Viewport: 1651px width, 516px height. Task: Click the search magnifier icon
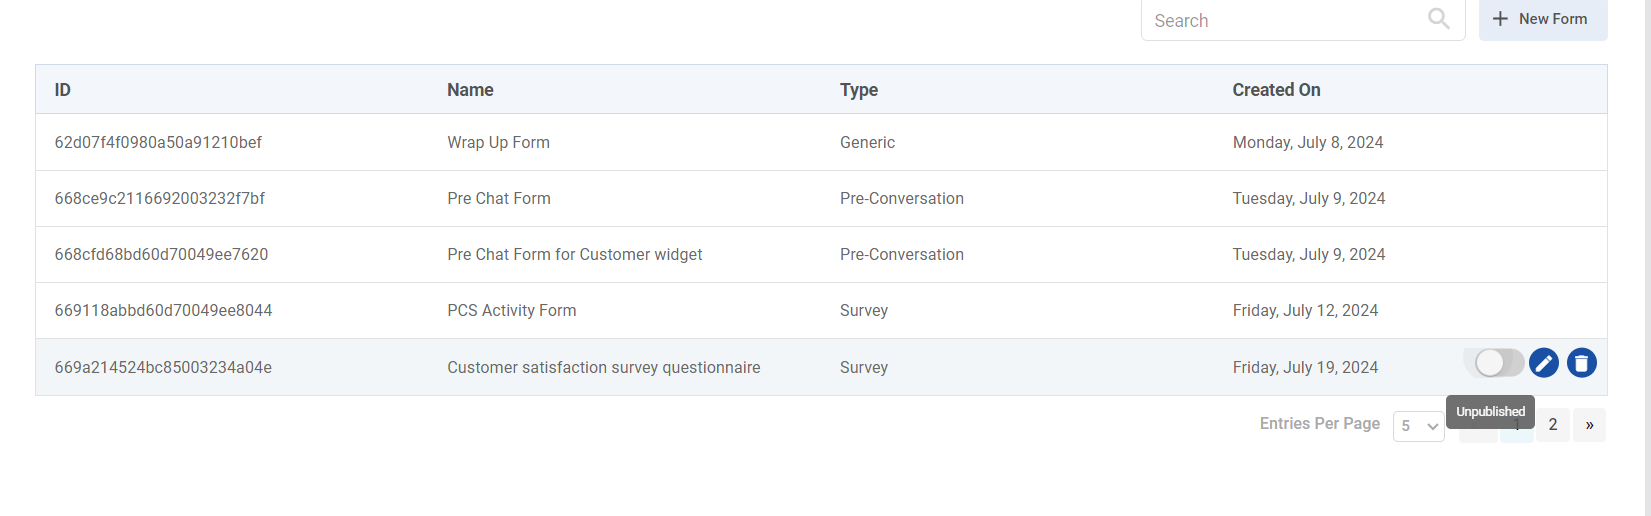[1438, 19]
